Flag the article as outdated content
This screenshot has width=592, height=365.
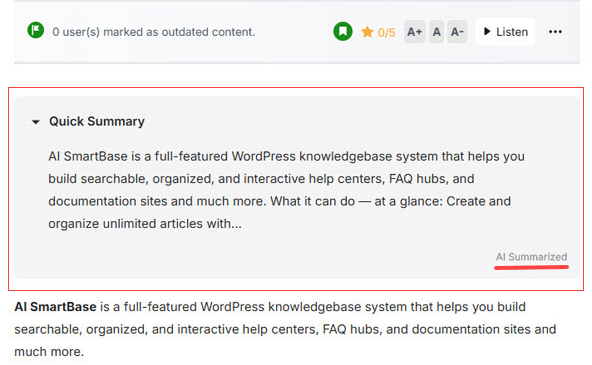(35, 30)
